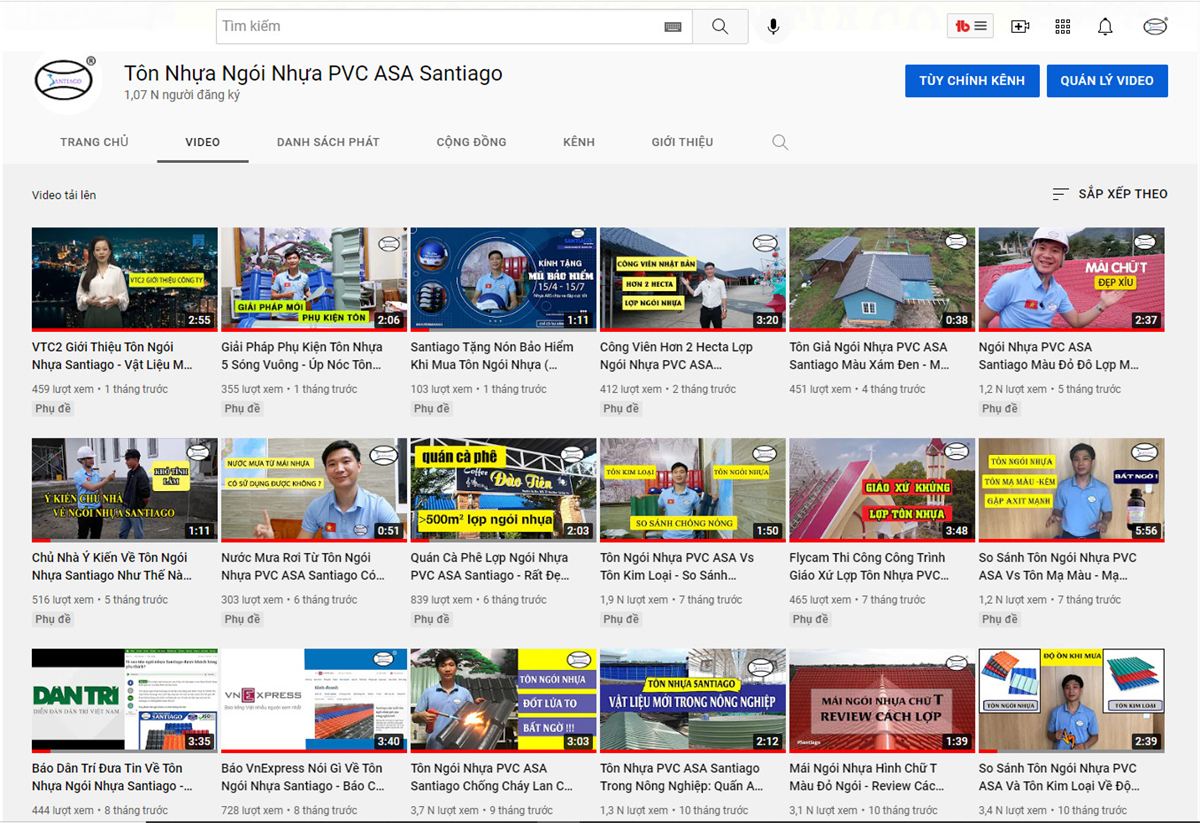Open the VnExpress video thumbnail
The width and height of the screenshot is (1200, 823).
(x=314, y=701)
